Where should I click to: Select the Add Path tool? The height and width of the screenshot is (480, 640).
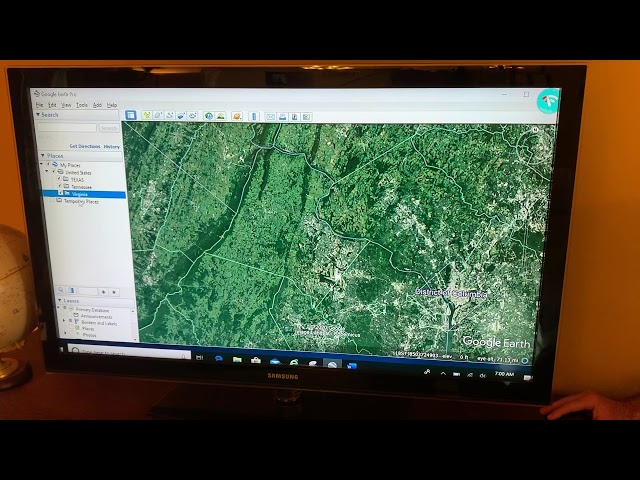point(170,116)
